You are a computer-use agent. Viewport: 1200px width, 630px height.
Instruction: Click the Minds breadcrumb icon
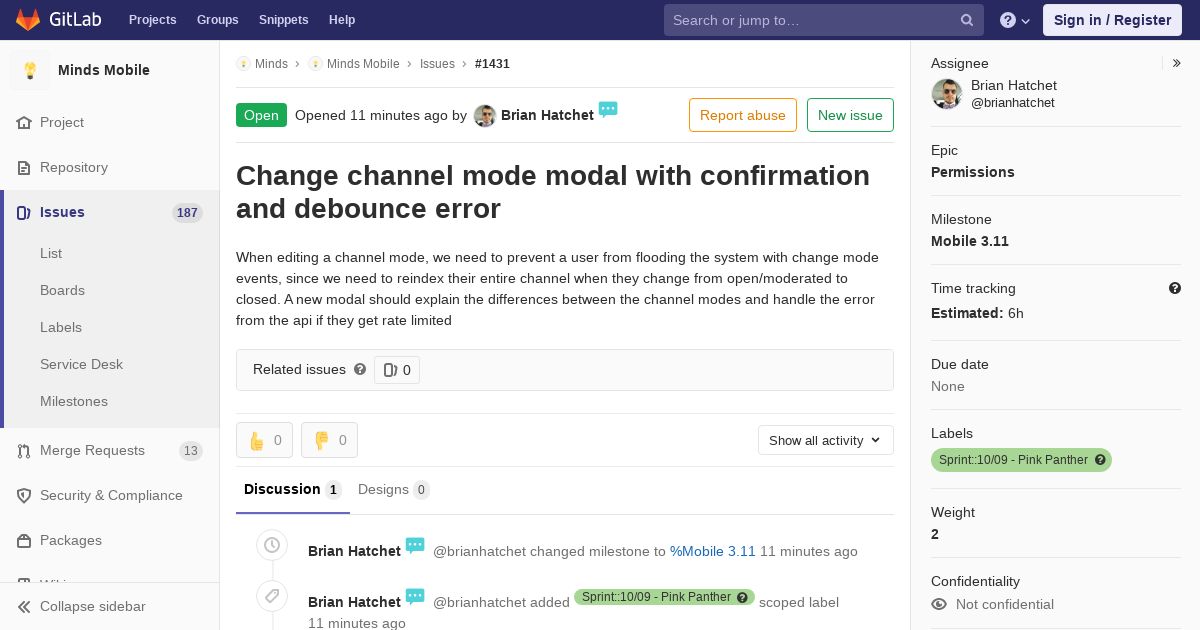pos(243,63)
